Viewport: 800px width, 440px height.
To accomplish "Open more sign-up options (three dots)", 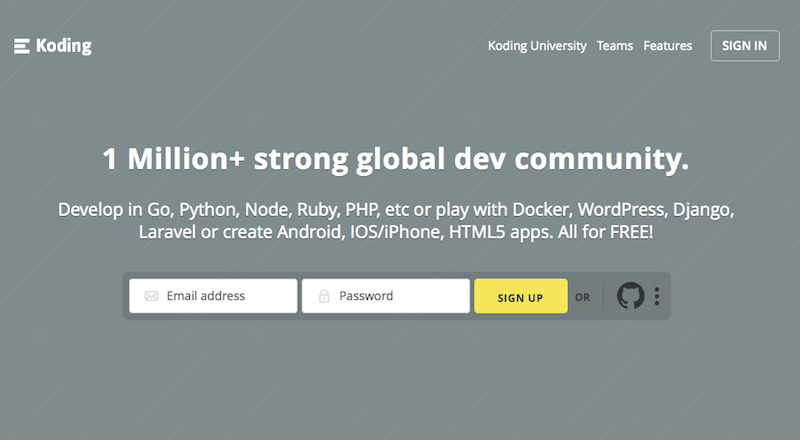I will point(657,296).
